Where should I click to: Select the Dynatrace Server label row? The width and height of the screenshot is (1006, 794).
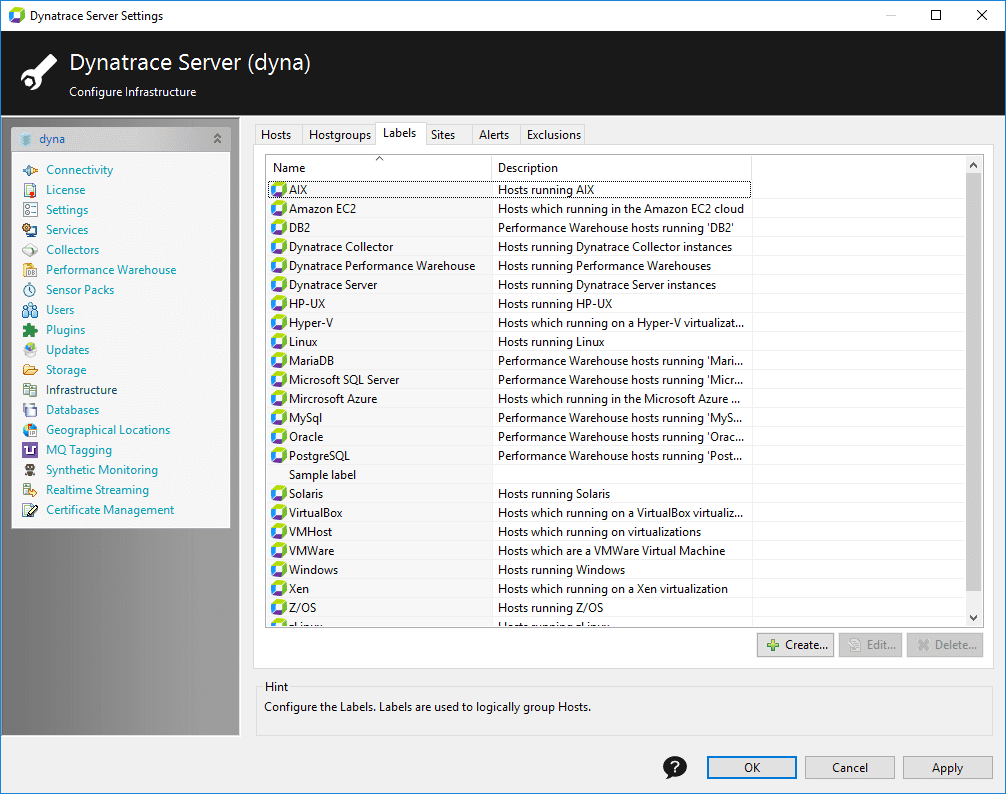click(509, 285)
